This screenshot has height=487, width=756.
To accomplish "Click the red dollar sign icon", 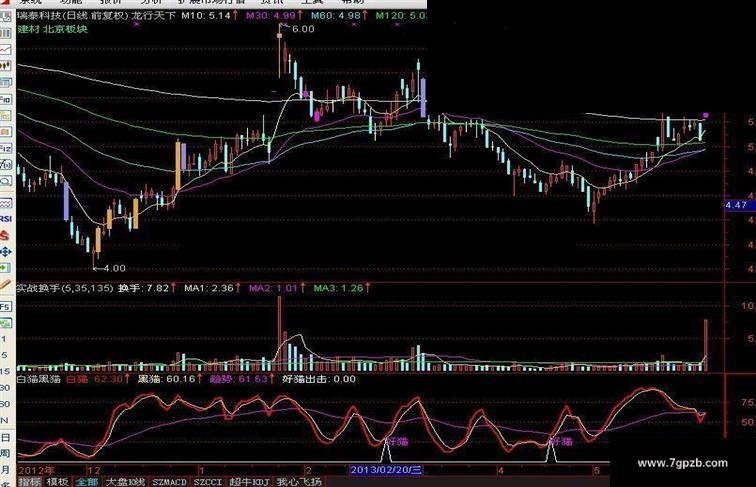I will [6, 235].
